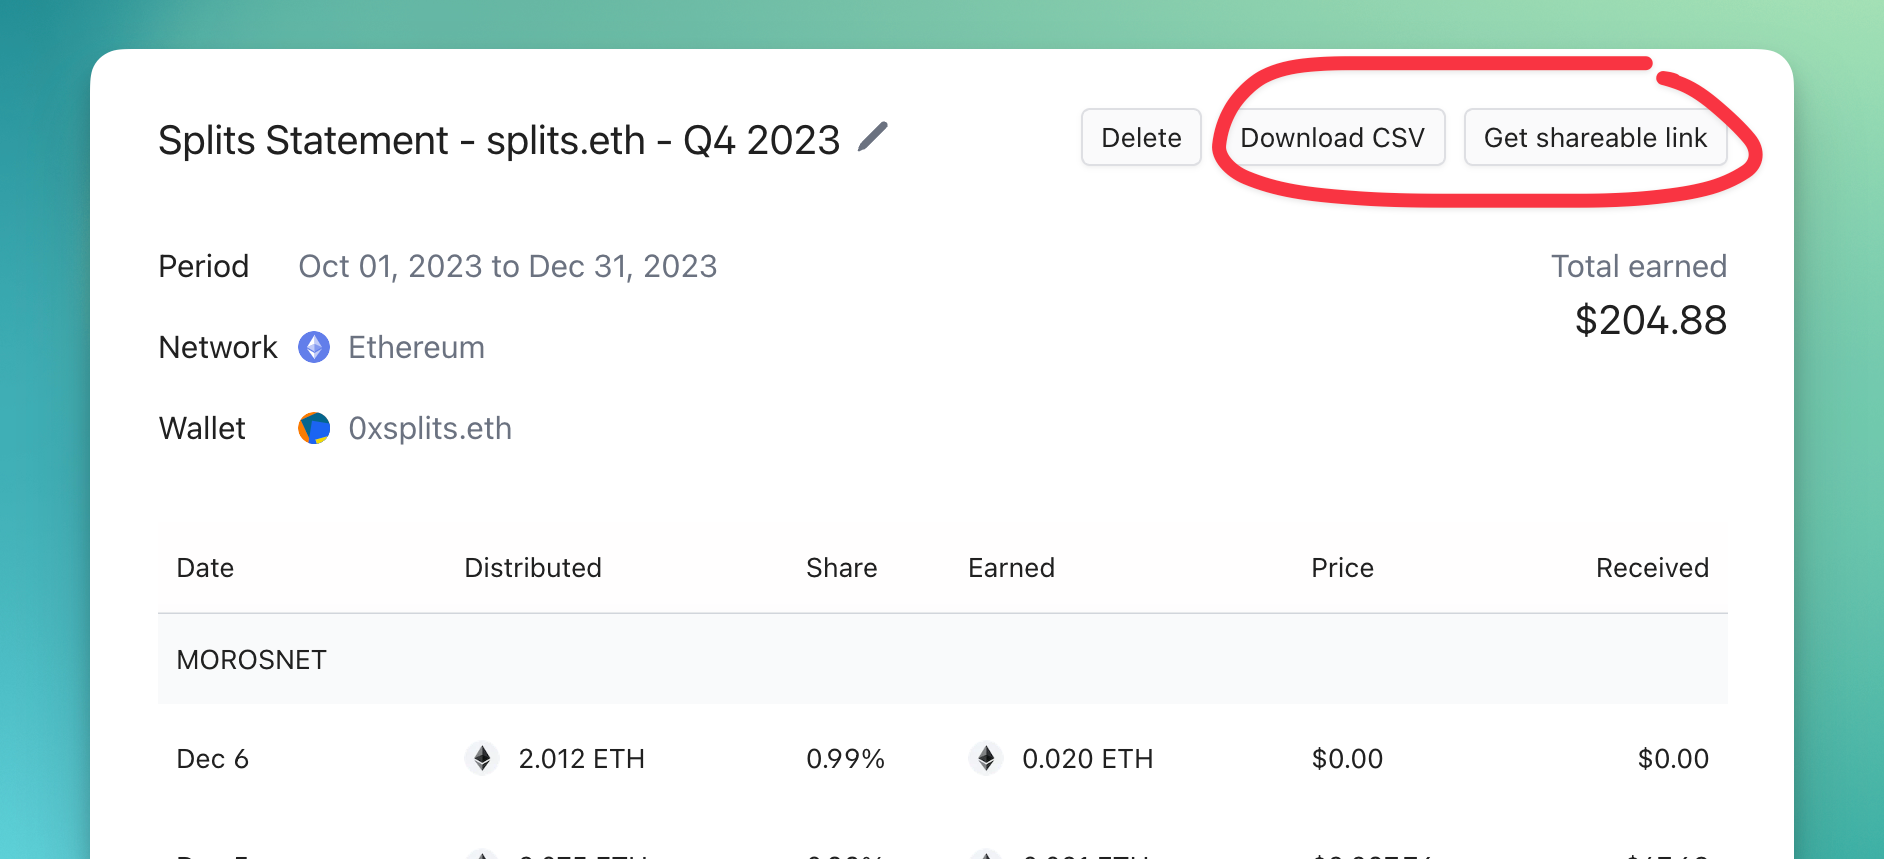Click the Date column header

205,568
